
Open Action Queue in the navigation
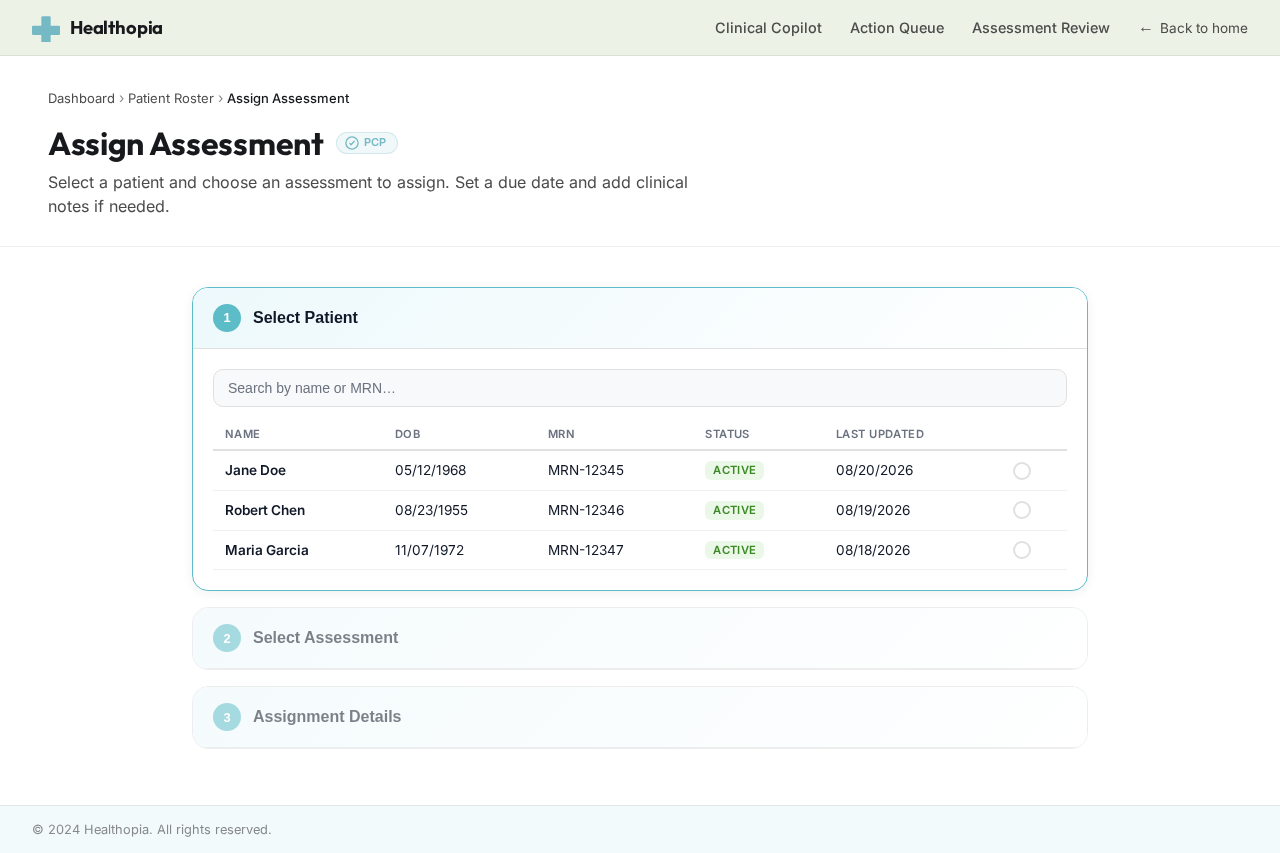(x=897, y=28)
